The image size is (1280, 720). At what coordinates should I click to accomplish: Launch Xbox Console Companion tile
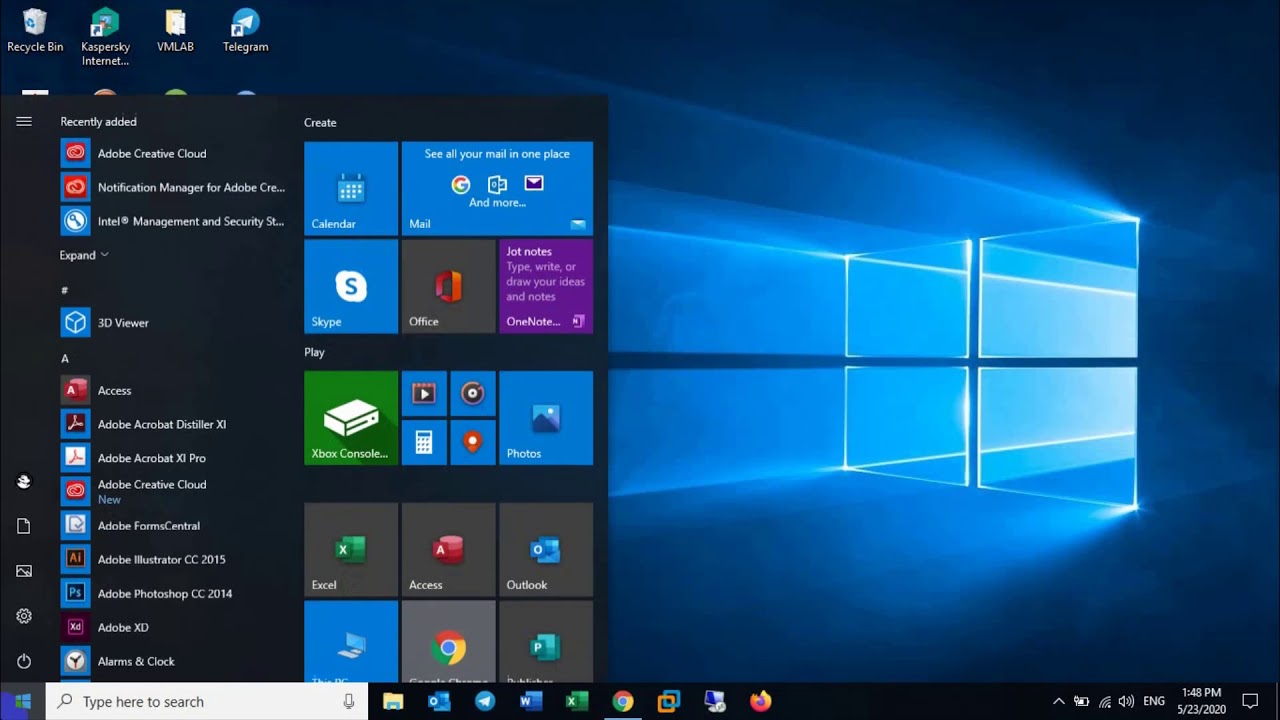[x=351, y=418]
